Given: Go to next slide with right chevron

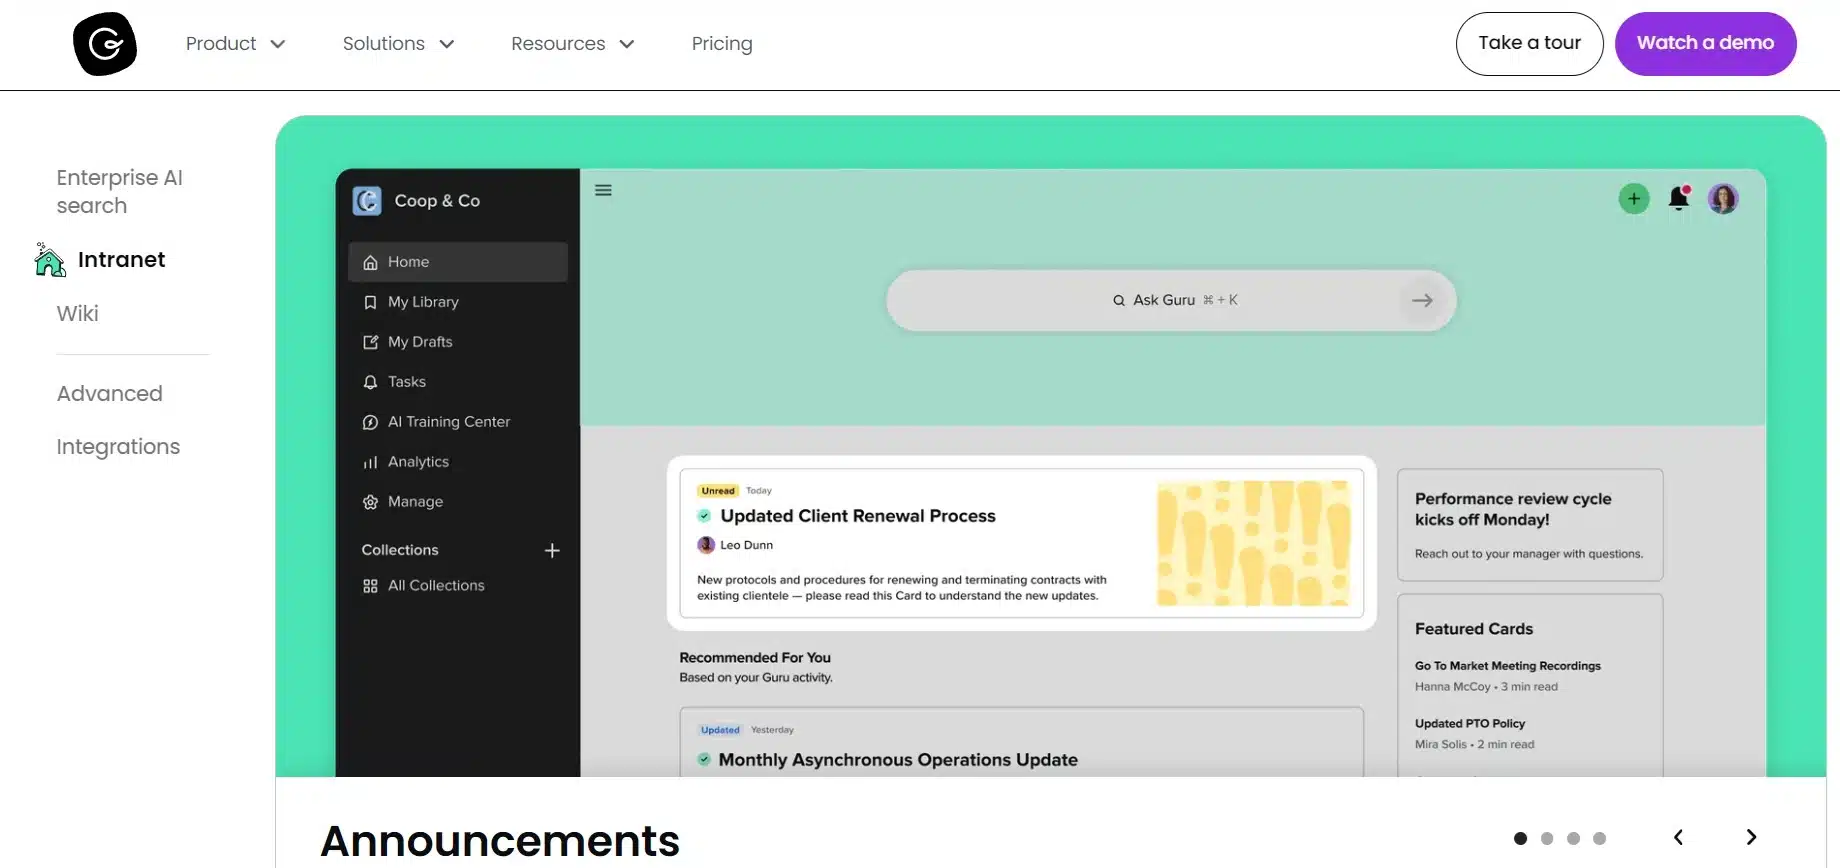Looking at the screenshot, I should pyautogui.click(x=1751, y=838).
